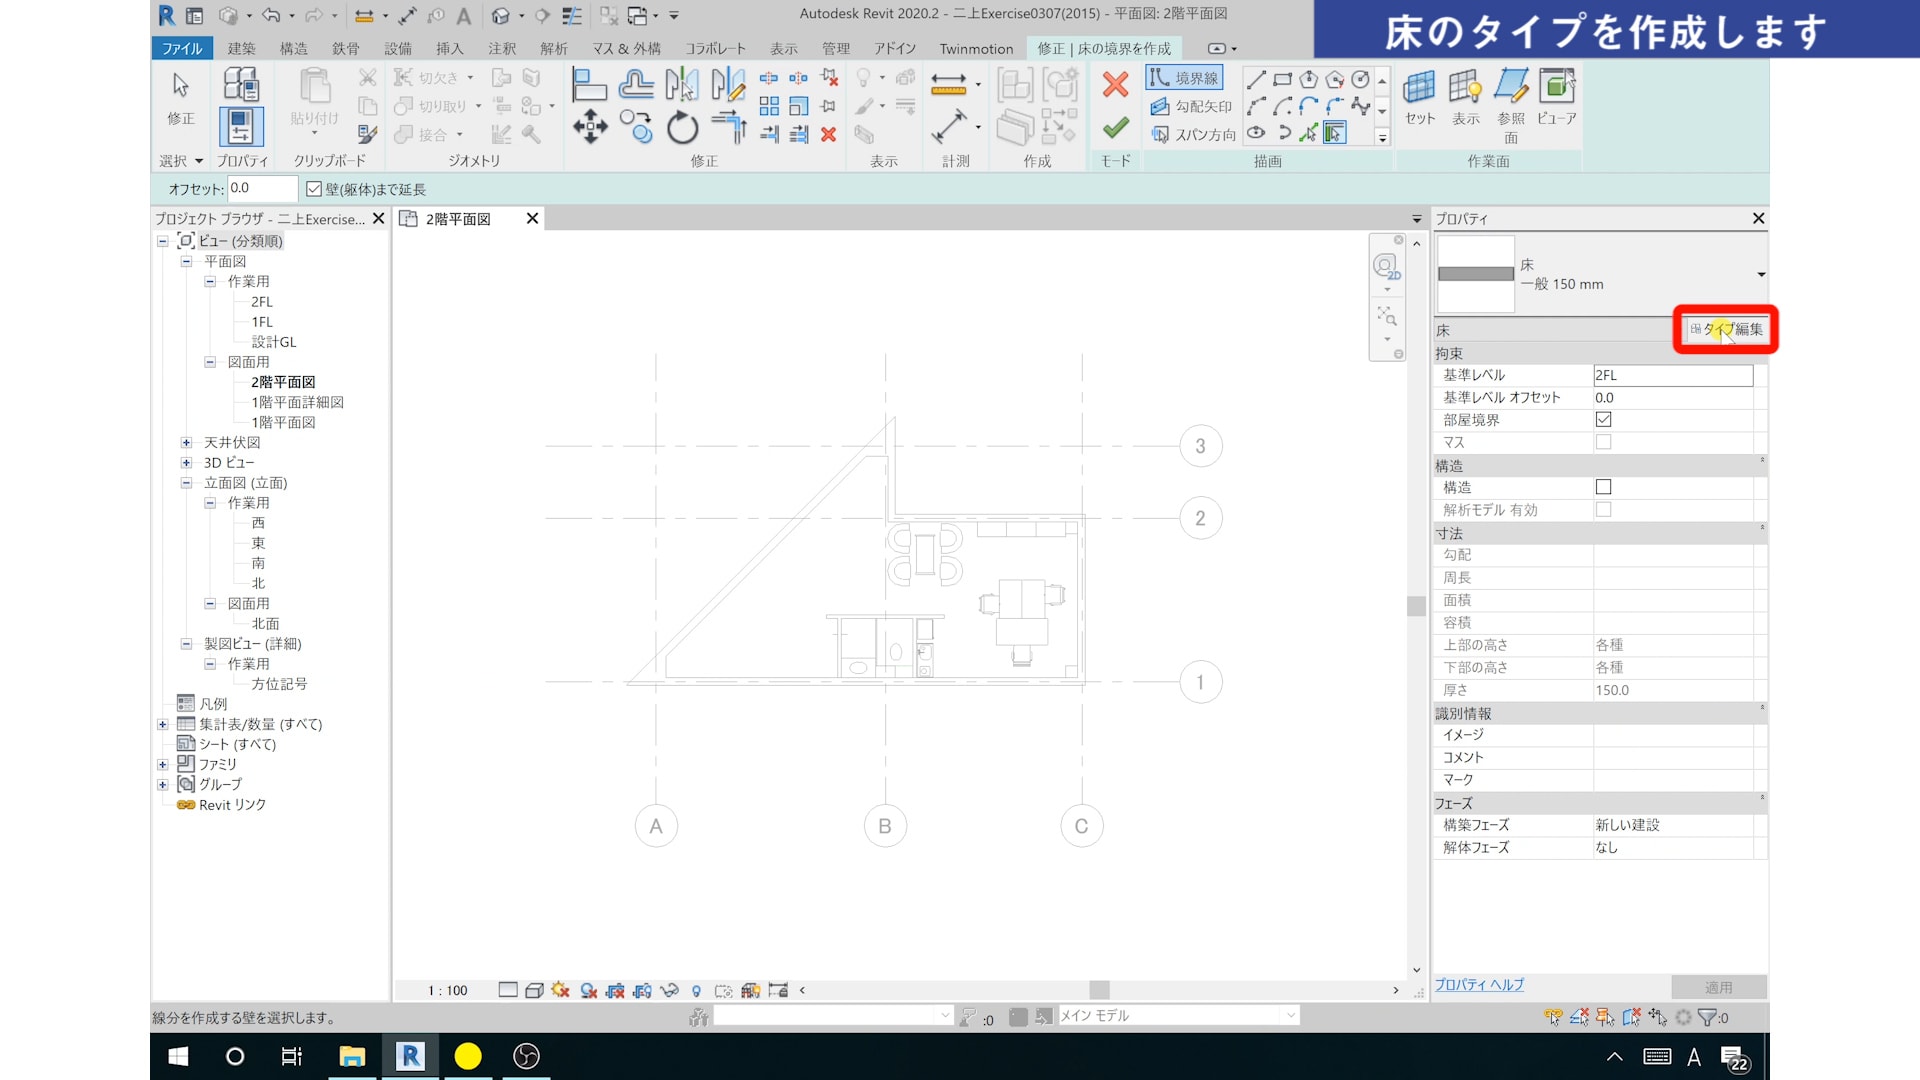Open the File menu tab
The image size is (1920, 1080).
pos(181,48)
